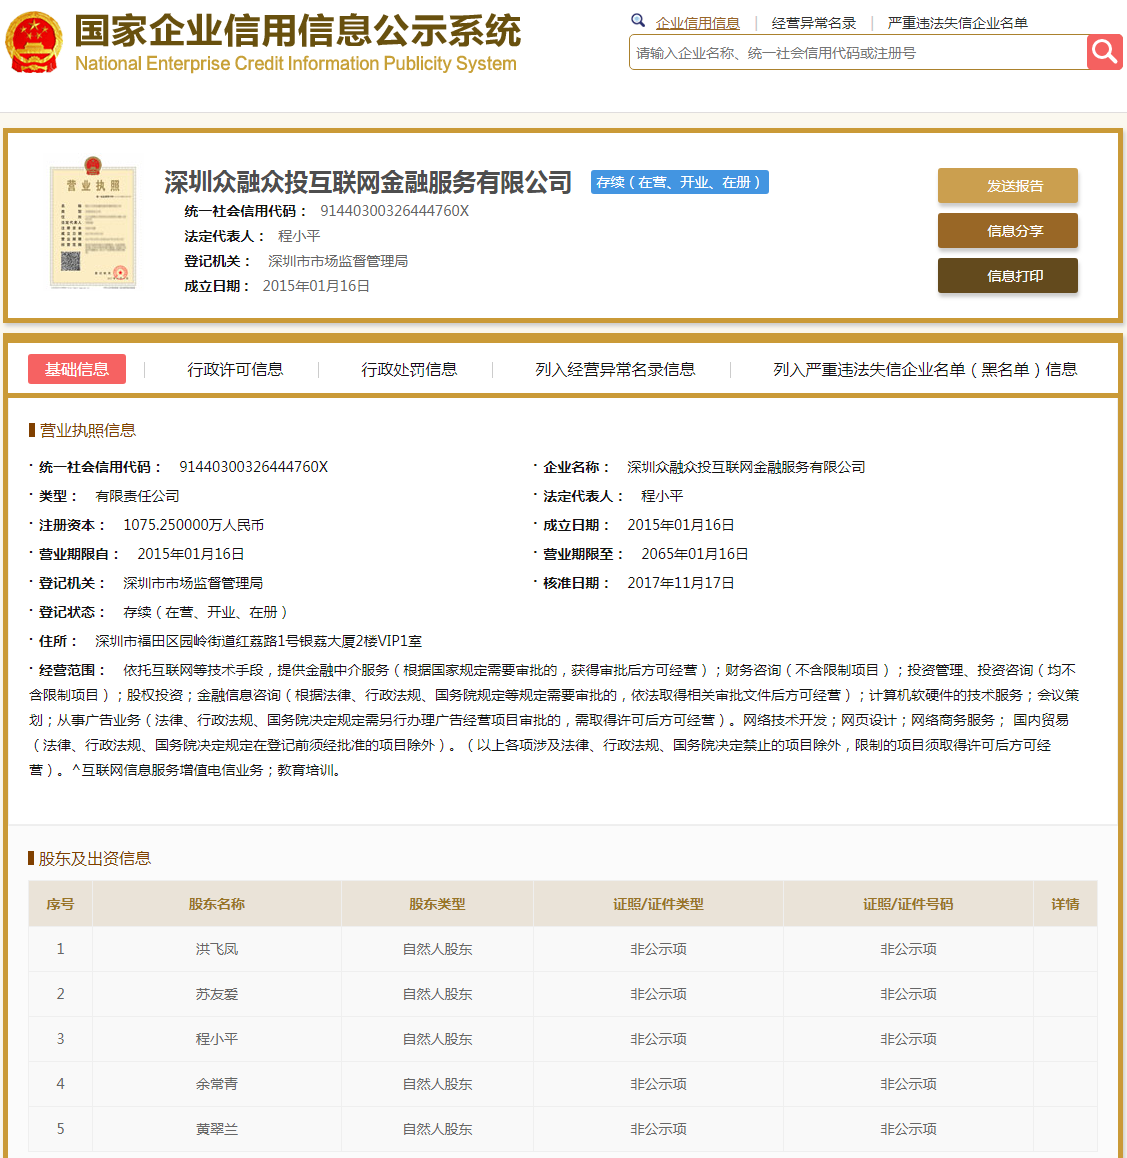The width and height of the screenshot is (1127, 1158).
Task: Click the enterprise search input box
Action: 850,52
